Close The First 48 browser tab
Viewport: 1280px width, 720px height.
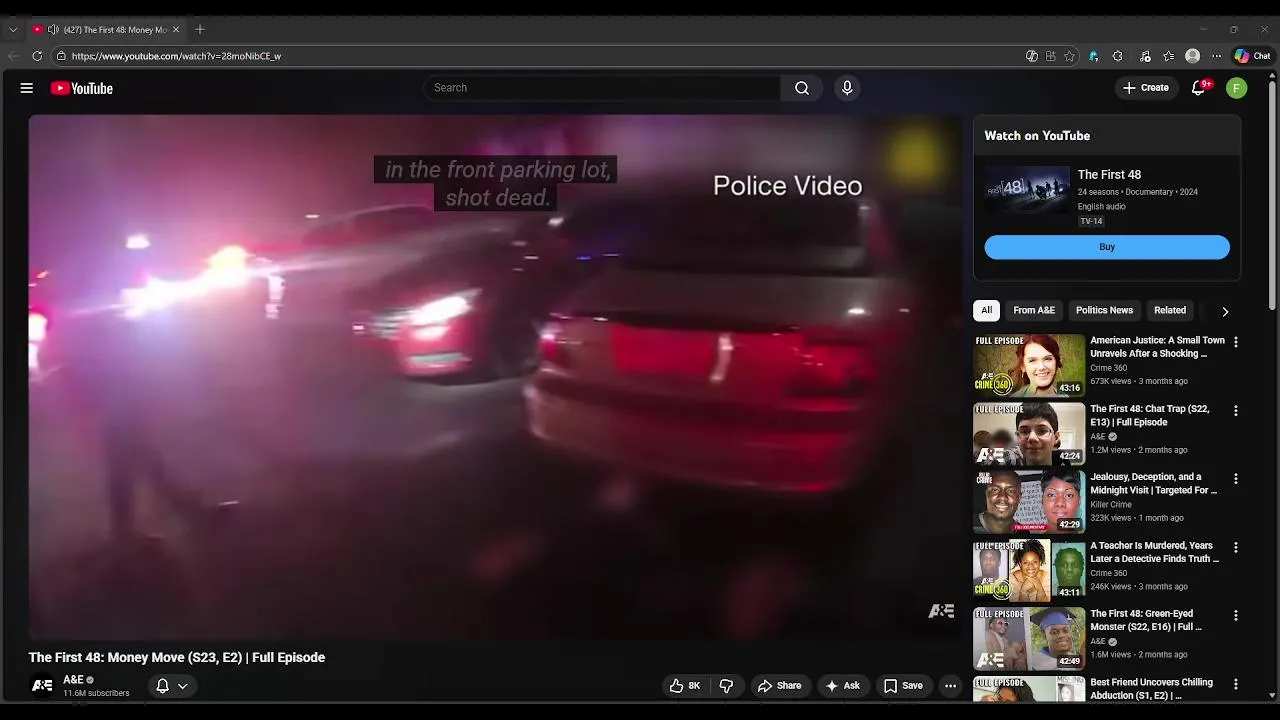pos(176,30)
